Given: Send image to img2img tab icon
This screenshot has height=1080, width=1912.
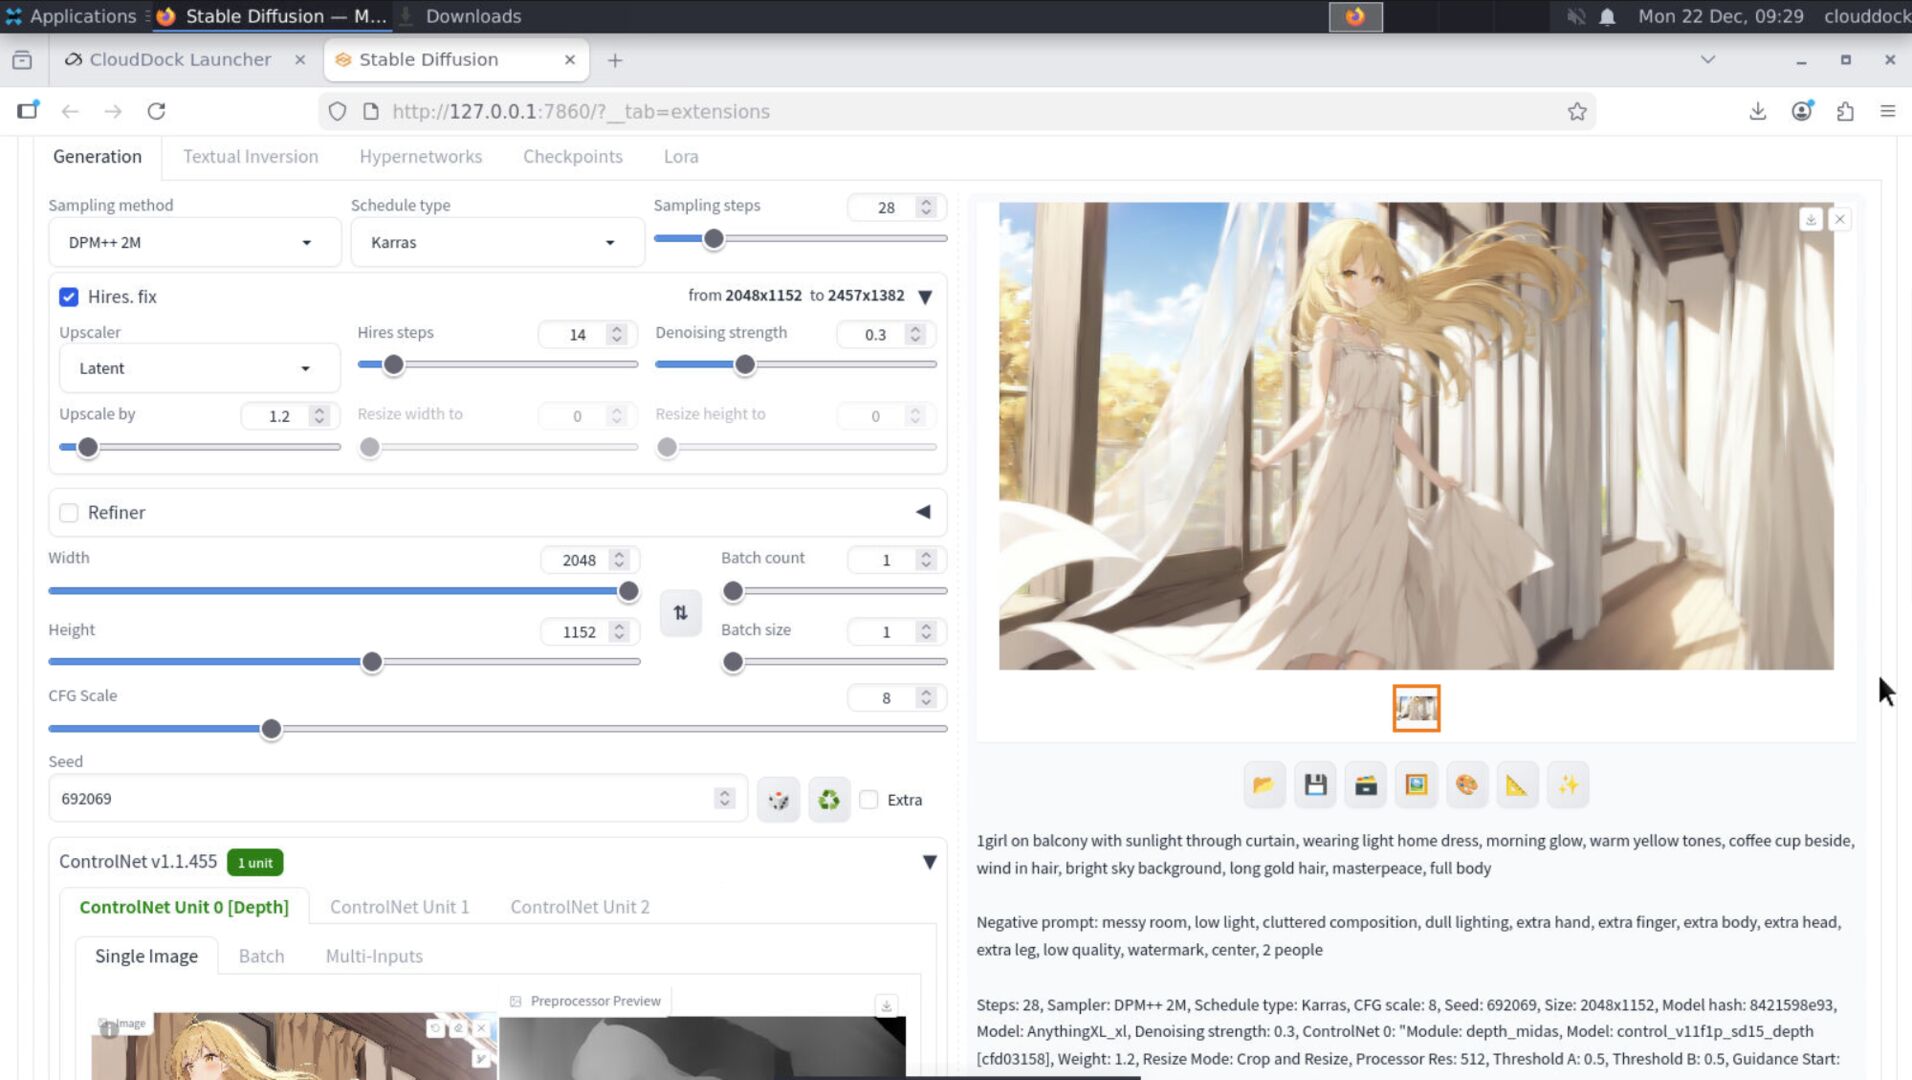Looking at the screenshot, I should 1416,785.
